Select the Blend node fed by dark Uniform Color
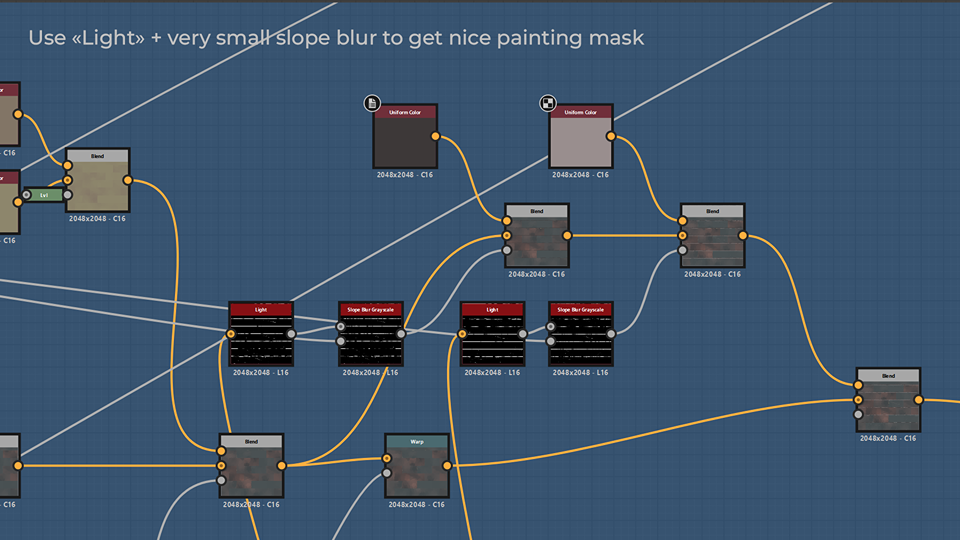 tap(536, 236)
